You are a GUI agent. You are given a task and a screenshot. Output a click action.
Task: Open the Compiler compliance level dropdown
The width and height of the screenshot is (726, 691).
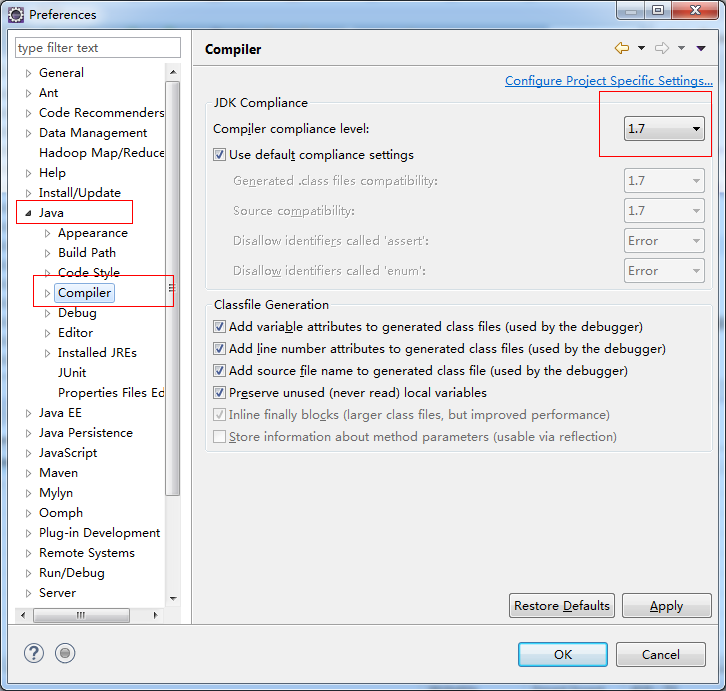click(664, 129)
